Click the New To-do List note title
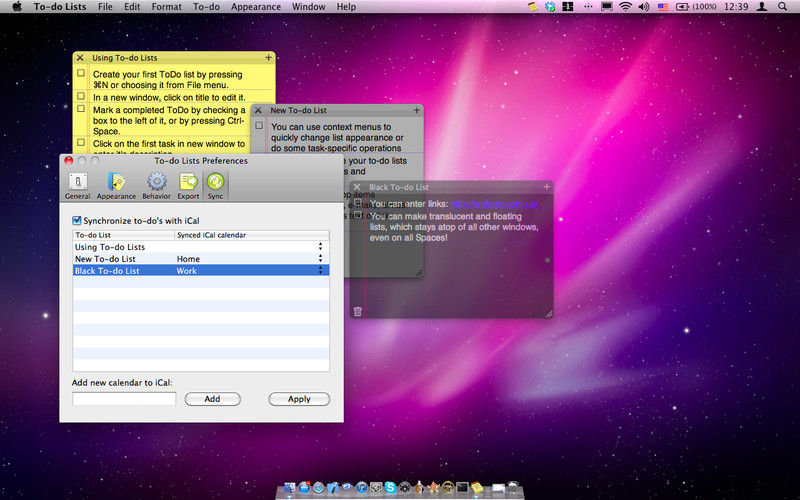The height and width of the screenshot is (500, 800). tap(298, 110)
